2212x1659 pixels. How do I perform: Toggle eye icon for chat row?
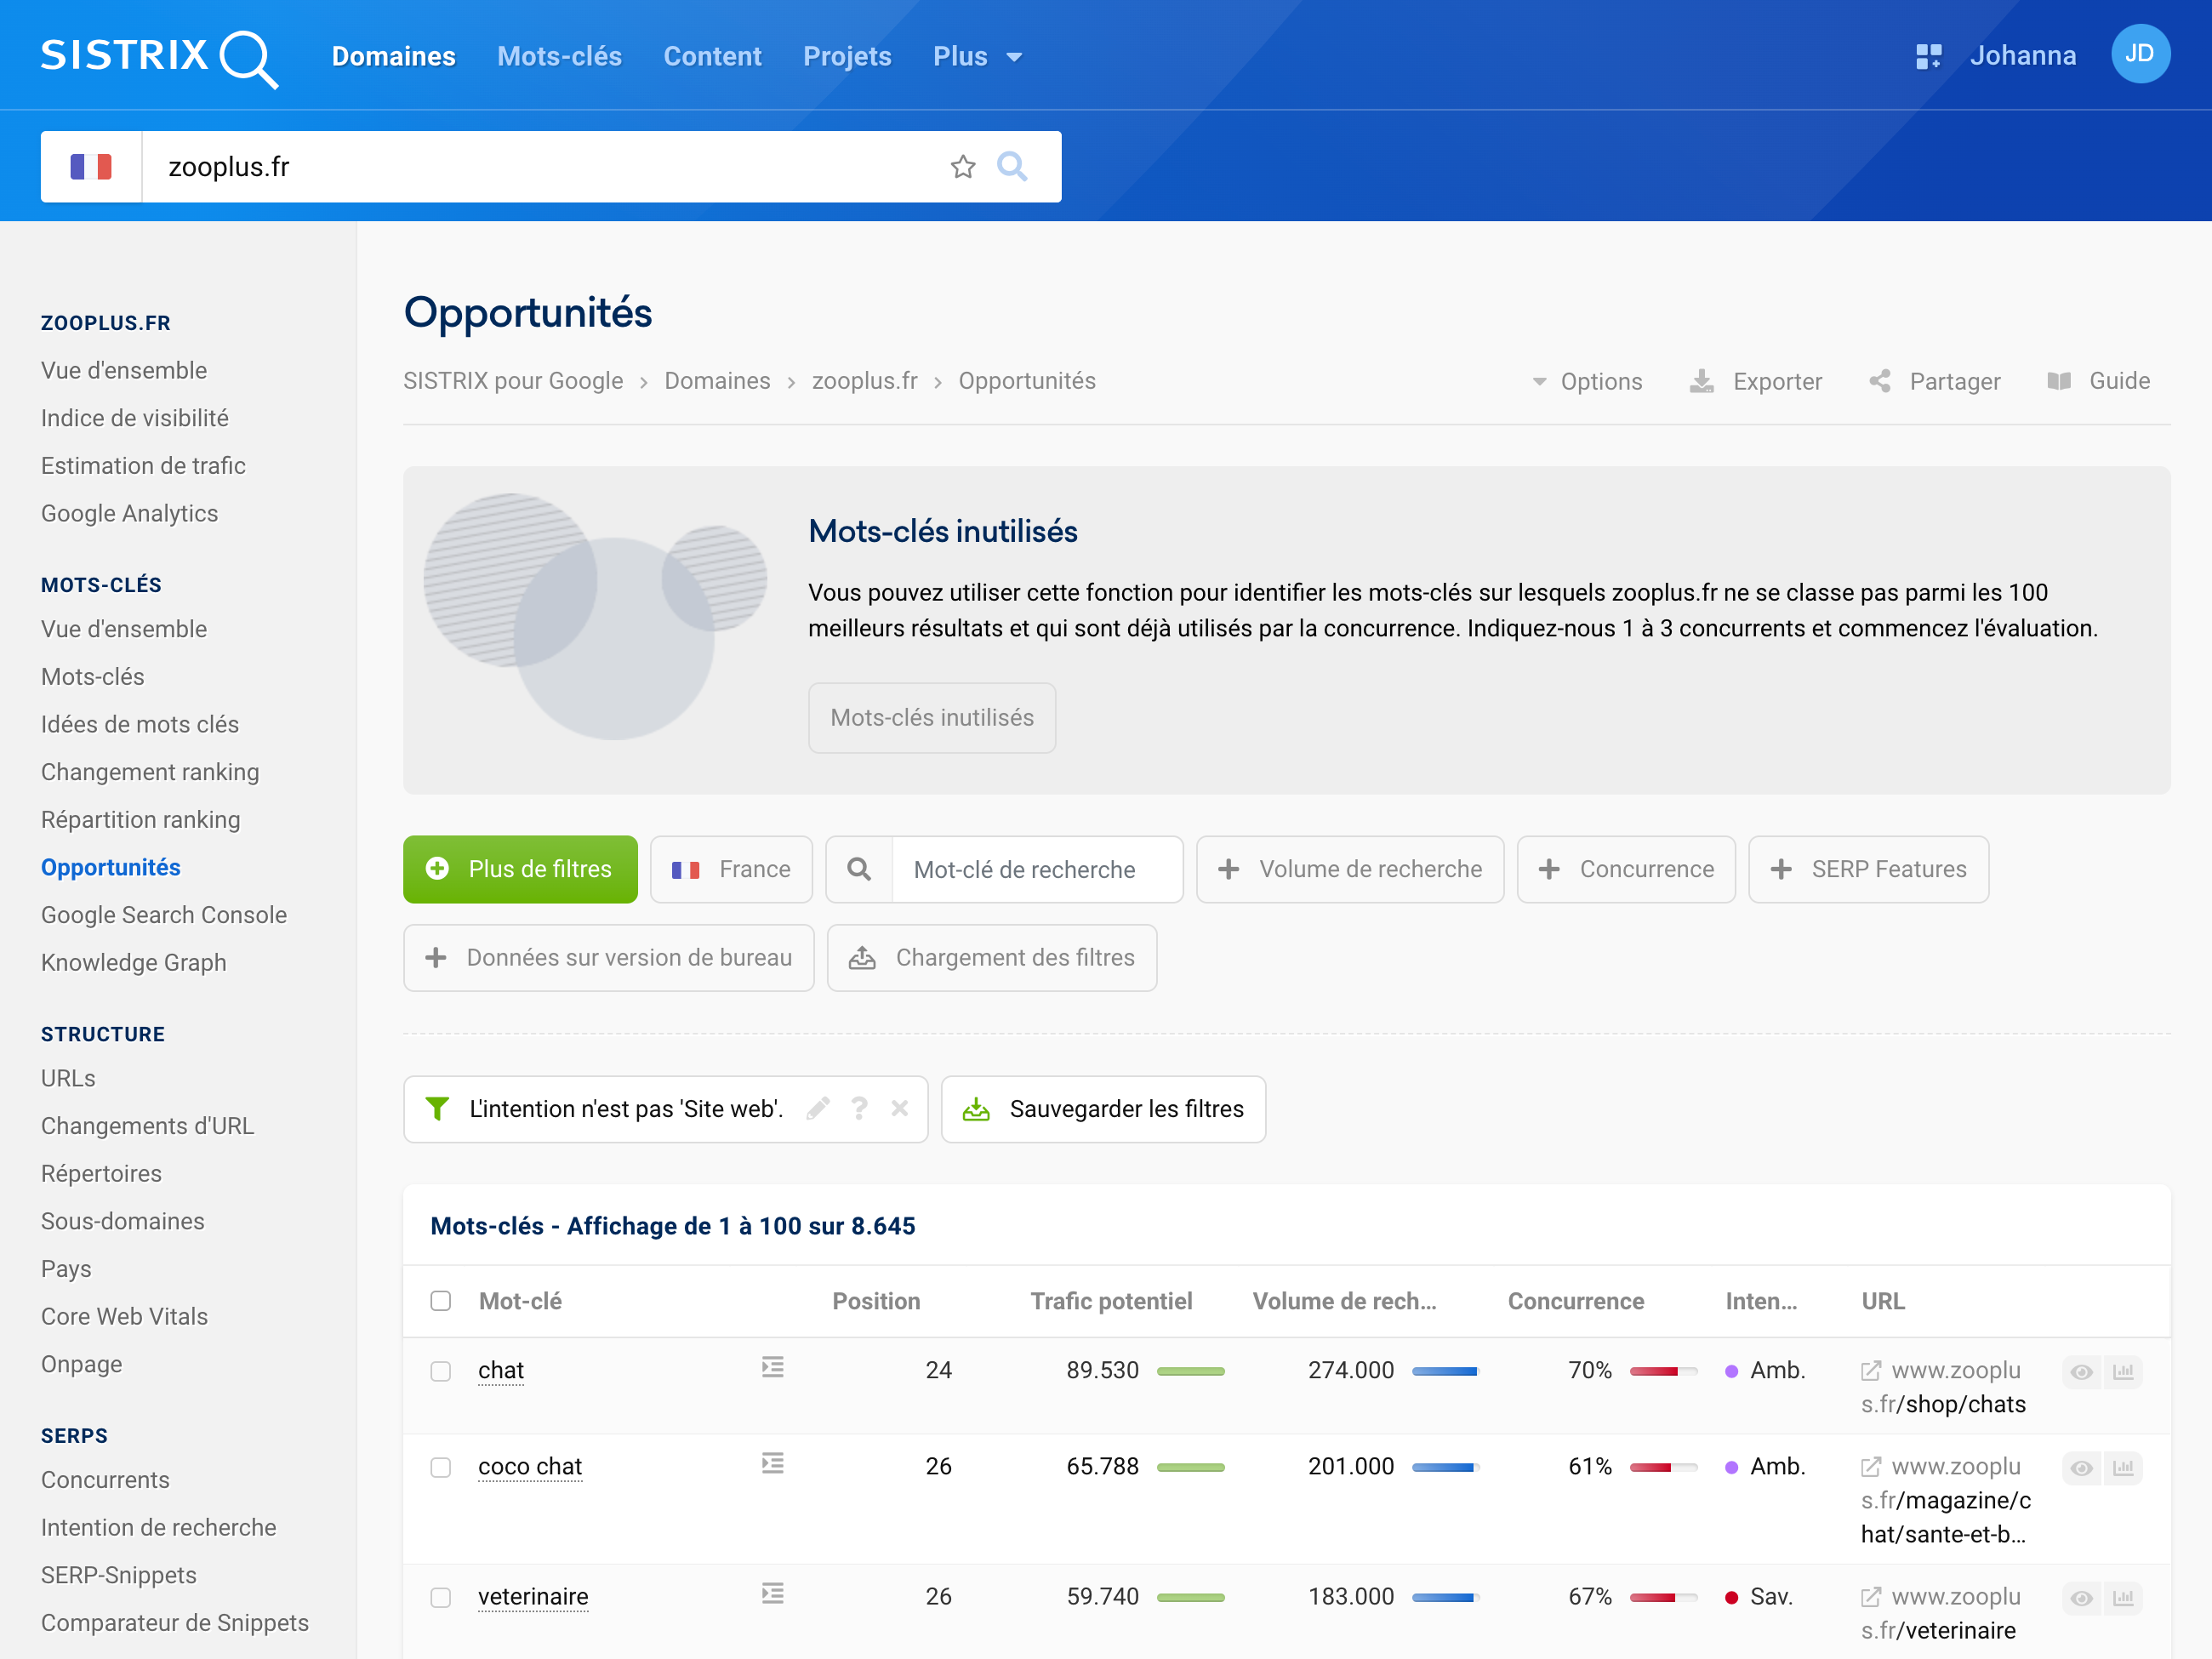tap(2081, 1372)
